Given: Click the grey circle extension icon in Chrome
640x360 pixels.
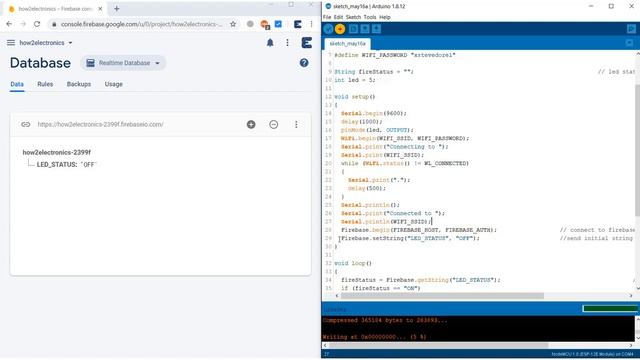Looking at the screenshot, I should [x=250, y=24].
